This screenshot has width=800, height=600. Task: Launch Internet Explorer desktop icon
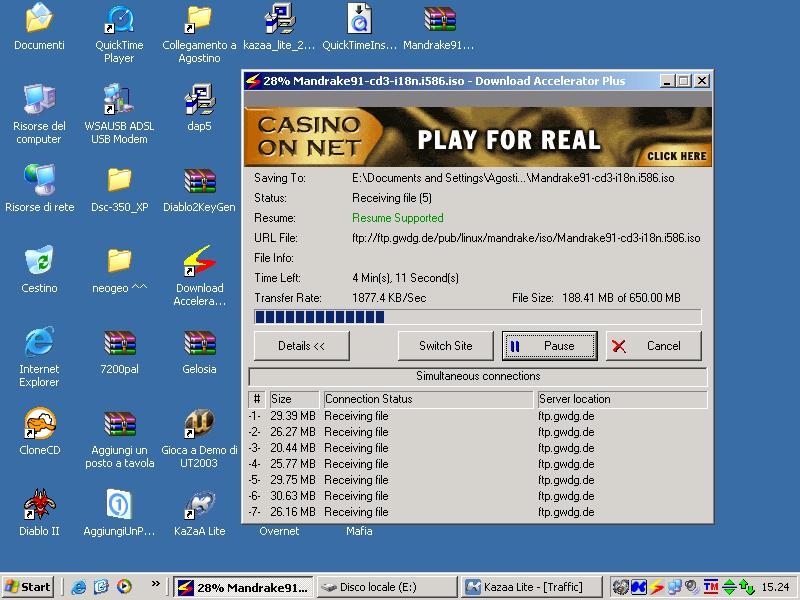point(39,341)
